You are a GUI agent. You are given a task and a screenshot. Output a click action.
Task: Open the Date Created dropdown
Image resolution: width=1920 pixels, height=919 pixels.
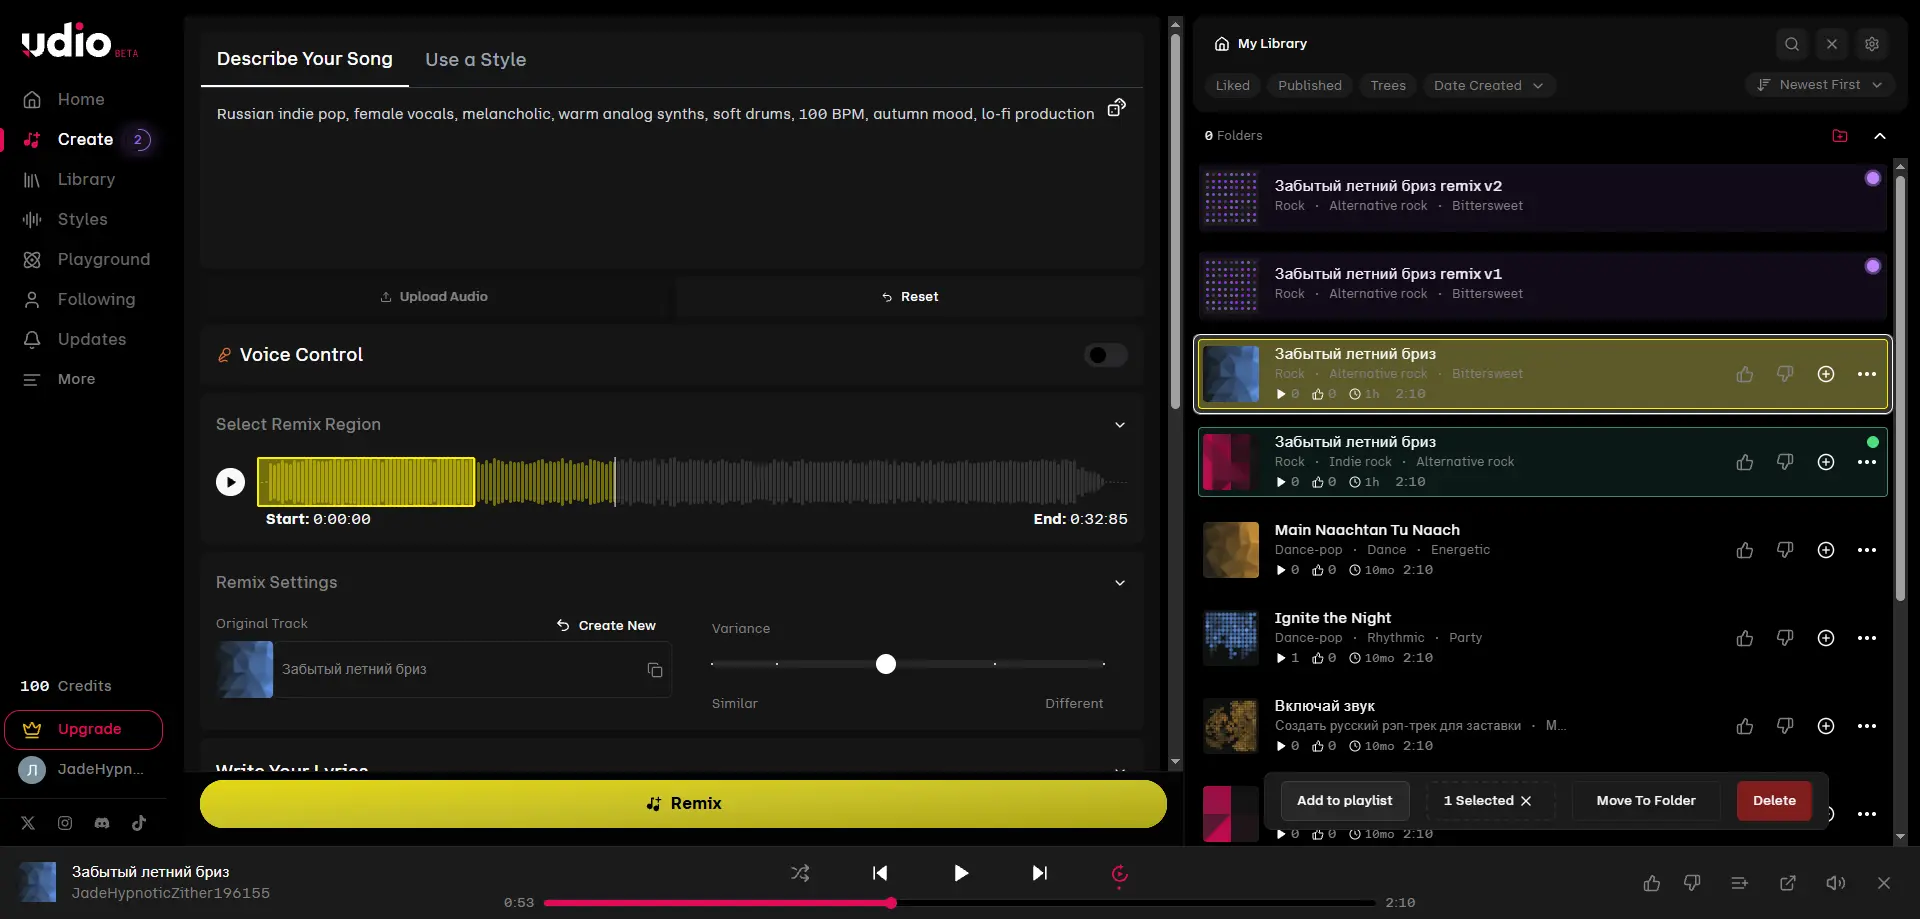coord(1488,86)
